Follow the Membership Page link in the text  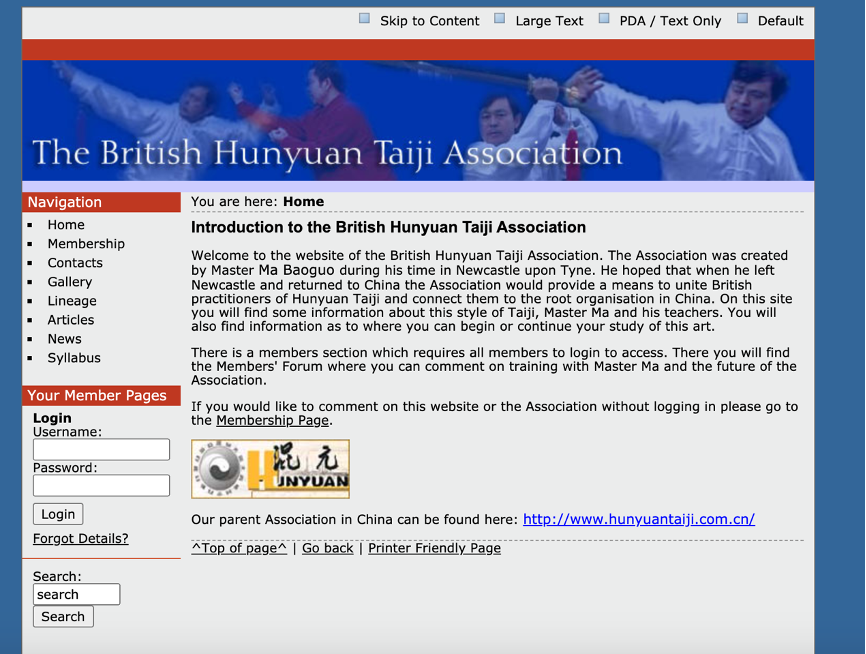pyautogui.click(x=273, y=420)
